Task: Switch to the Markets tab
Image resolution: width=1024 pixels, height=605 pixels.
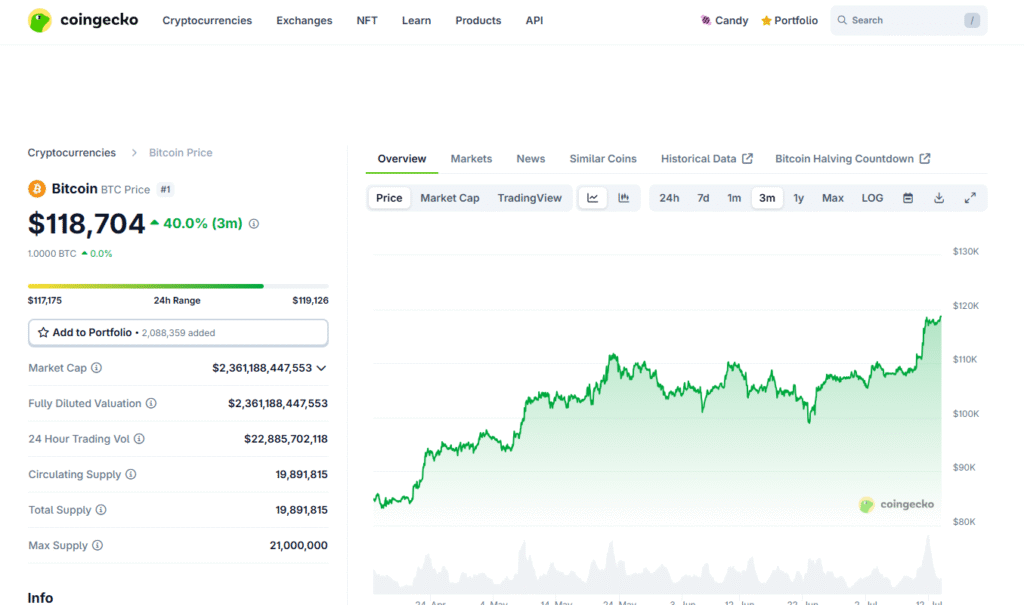Action: pyautogui.click(x=472, y=159)
